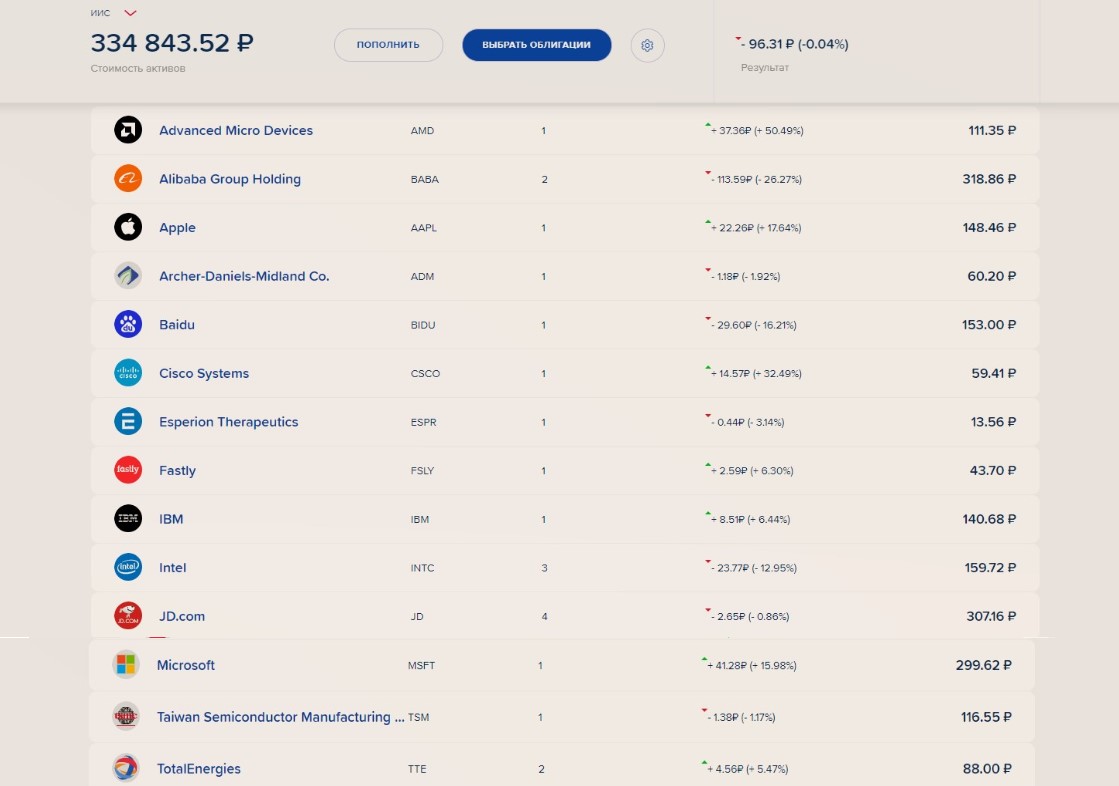The image size is (1119, 786).
Task: Click the Пополнить button
Action: pos(388,45)
